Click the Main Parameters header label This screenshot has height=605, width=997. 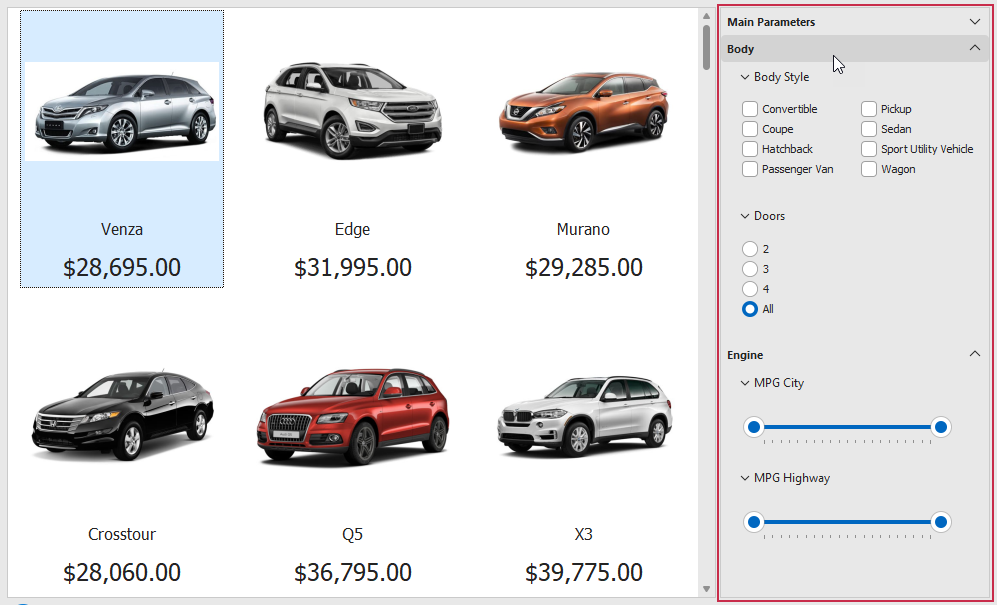click(x=771, y=22)
